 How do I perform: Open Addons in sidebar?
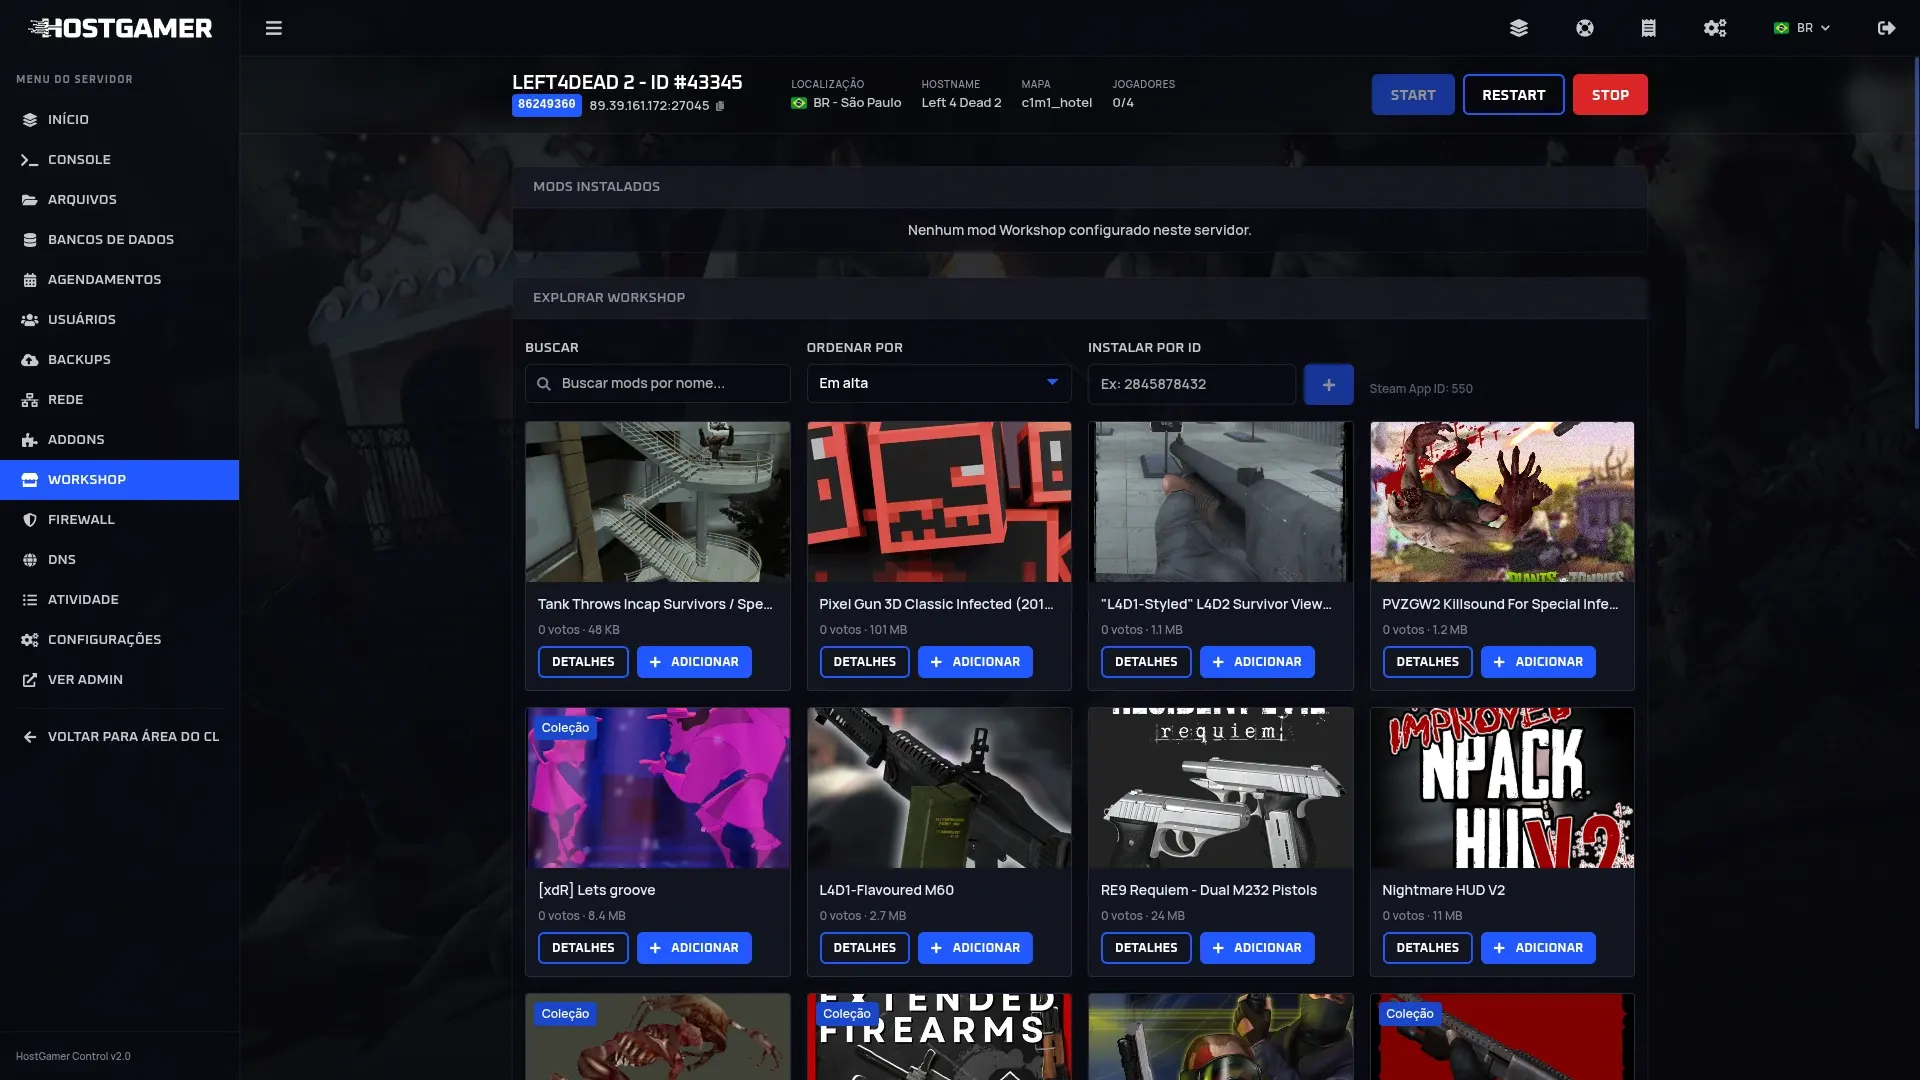click(x=120, y=440)
